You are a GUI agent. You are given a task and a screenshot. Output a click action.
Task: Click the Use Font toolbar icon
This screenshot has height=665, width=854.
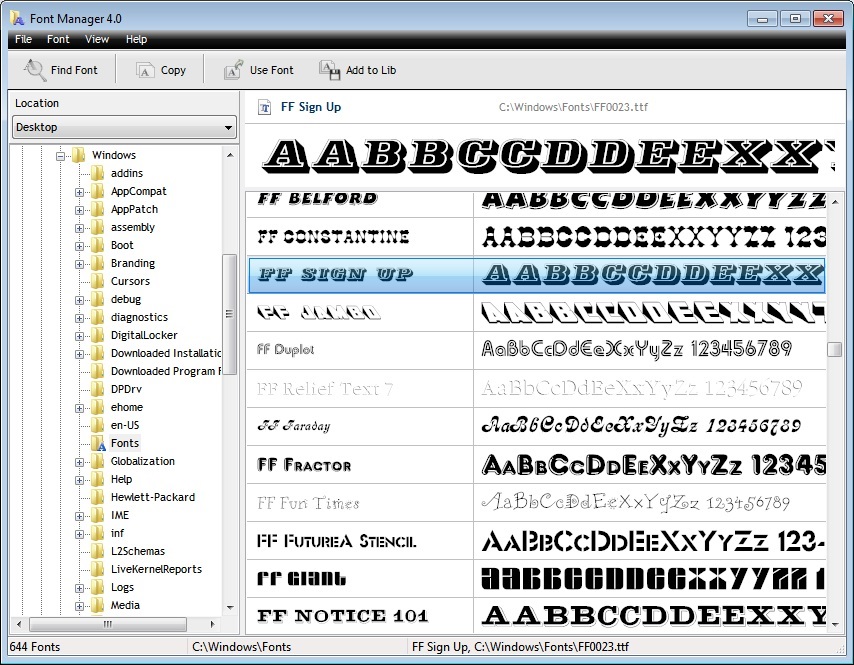coord(233,70)
